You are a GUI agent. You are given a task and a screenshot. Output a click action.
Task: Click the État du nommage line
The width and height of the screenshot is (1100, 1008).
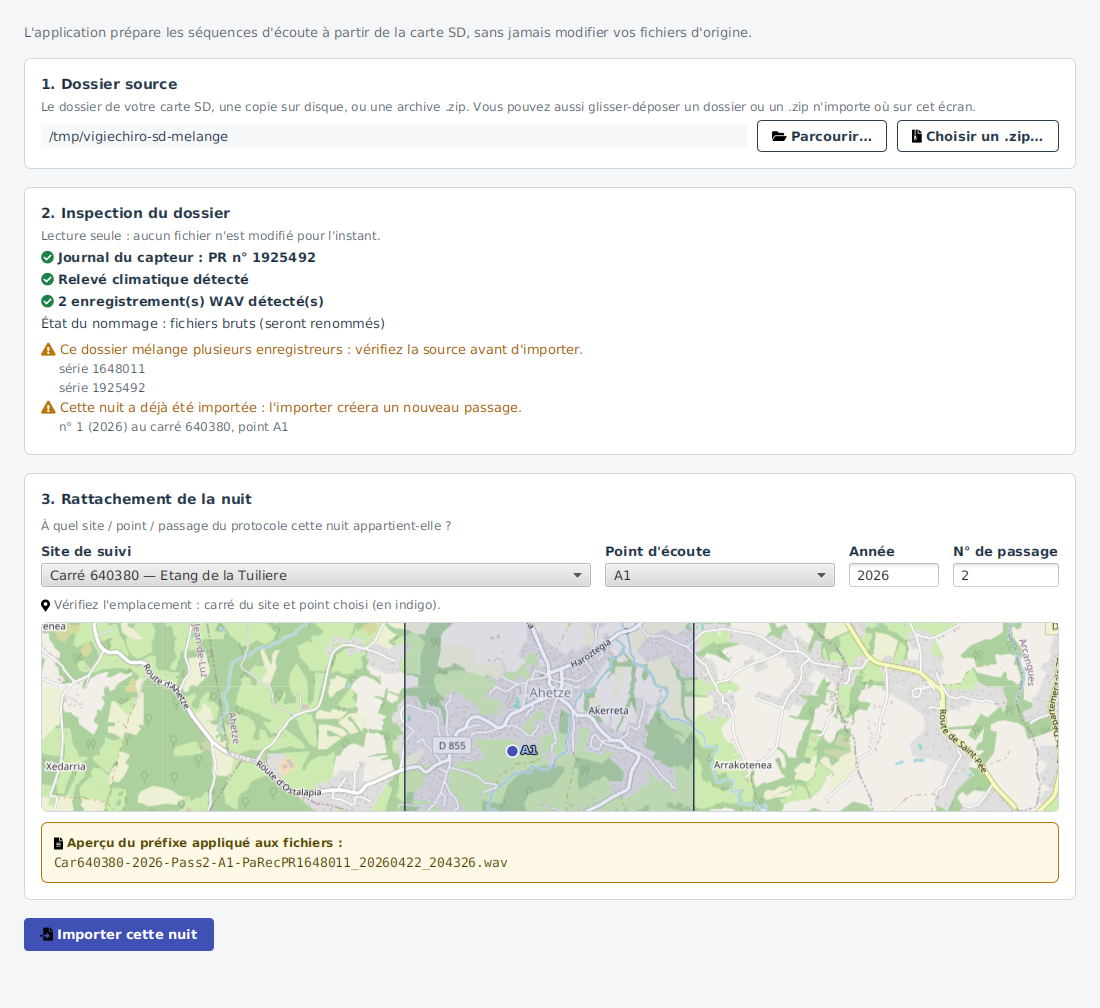pyautogui.click(x=213, y=323)
